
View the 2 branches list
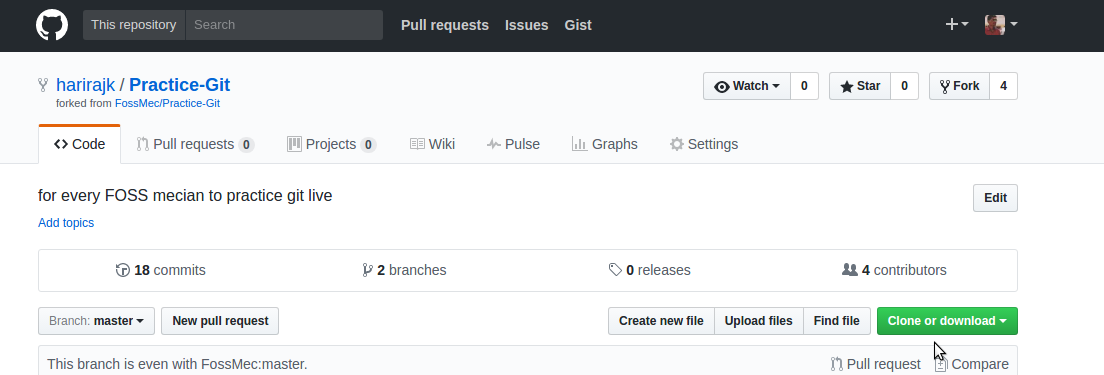click(x=404, y=270)
